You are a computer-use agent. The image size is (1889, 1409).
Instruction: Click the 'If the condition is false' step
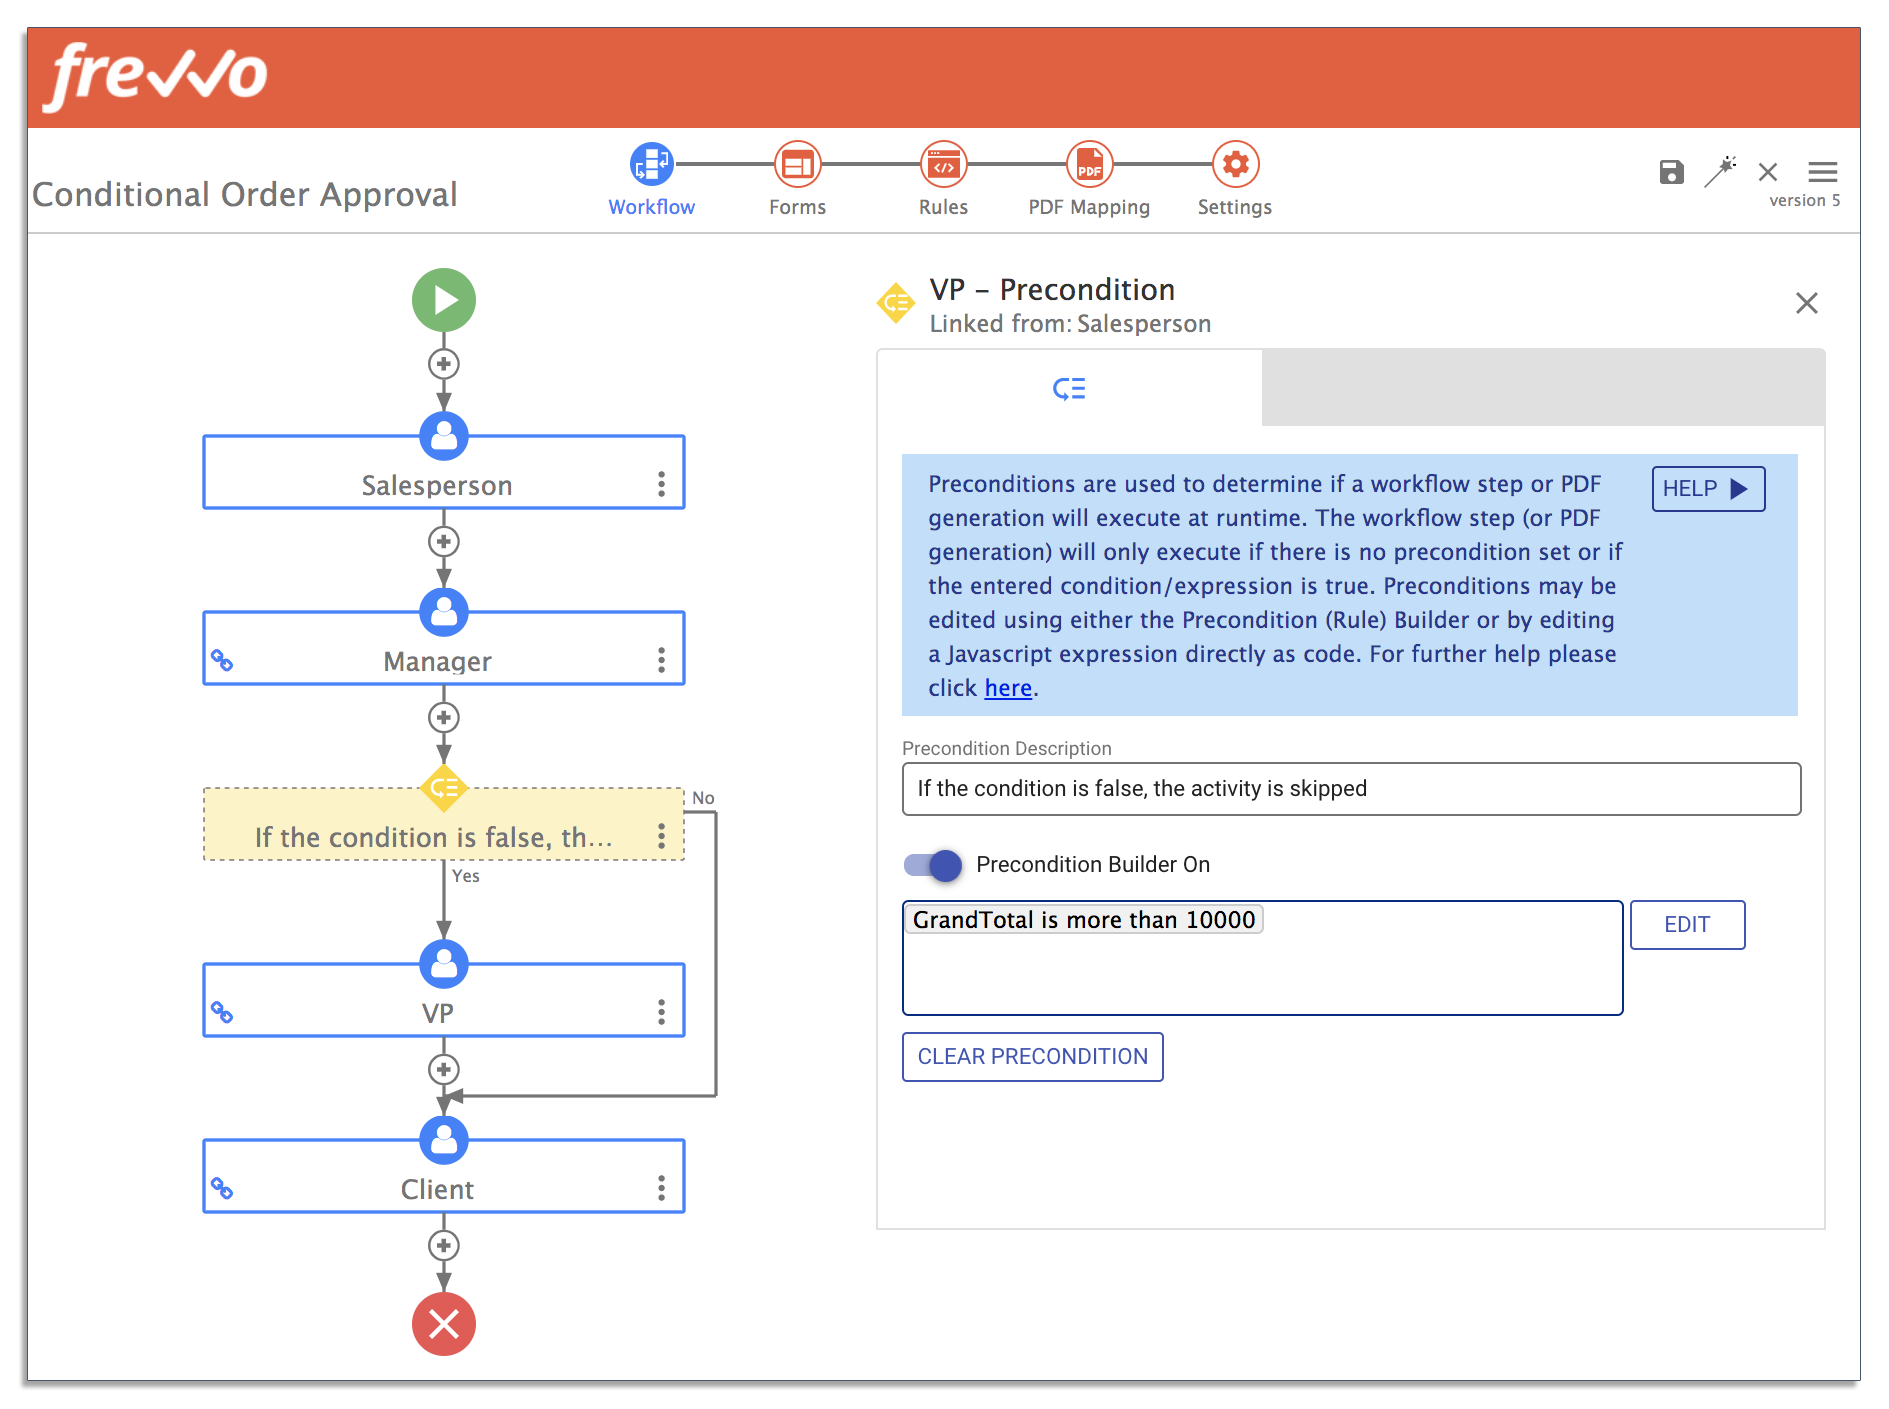point(444,824)
